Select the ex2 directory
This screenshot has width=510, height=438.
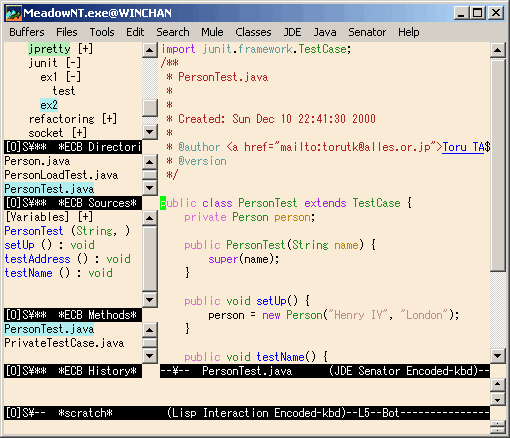(49, 105)
